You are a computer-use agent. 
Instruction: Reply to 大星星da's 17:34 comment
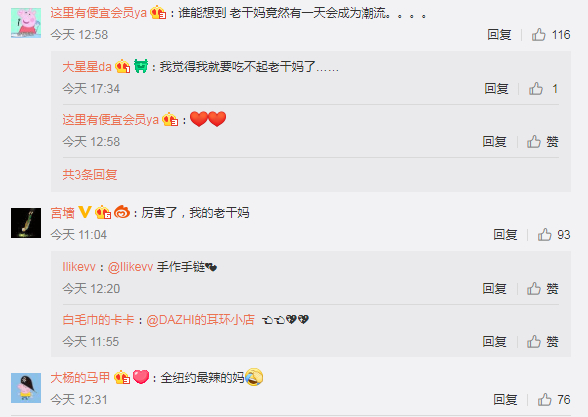click(496, 88)
